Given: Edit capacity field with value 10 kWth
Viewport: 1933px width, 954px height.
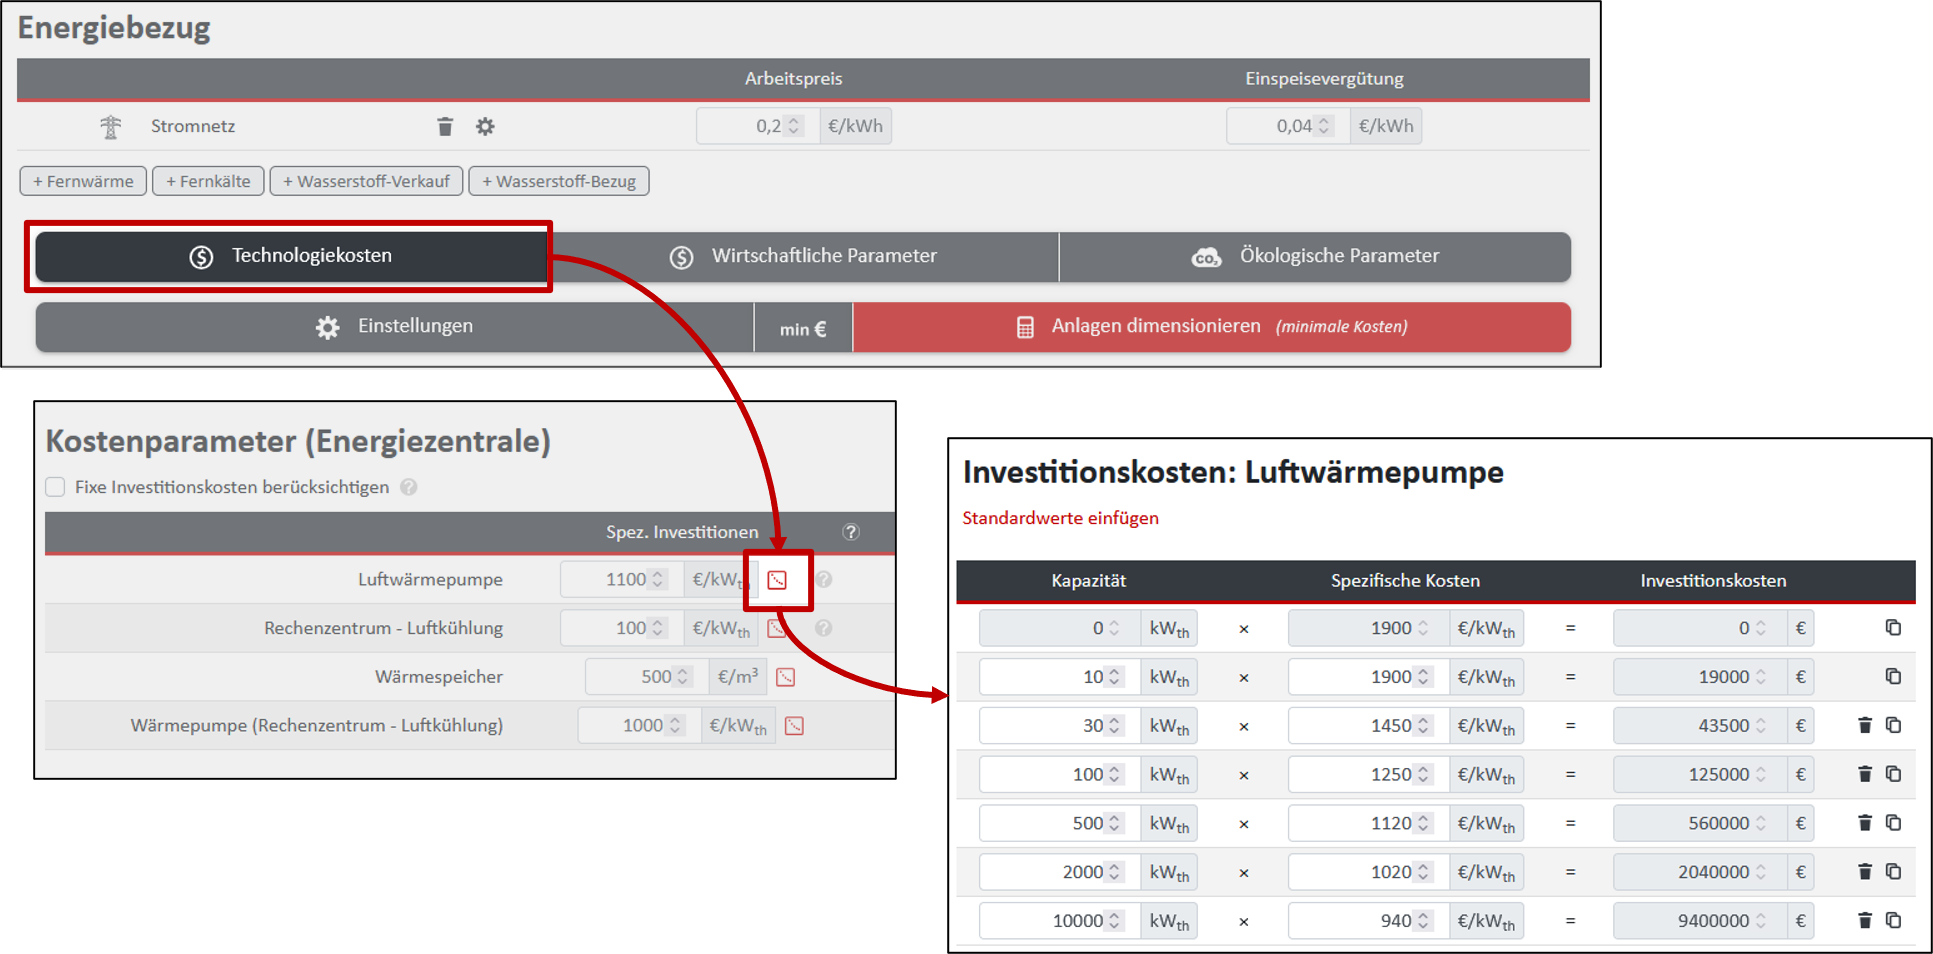Looking at the screenshot, I should [x=1060, y=677].
